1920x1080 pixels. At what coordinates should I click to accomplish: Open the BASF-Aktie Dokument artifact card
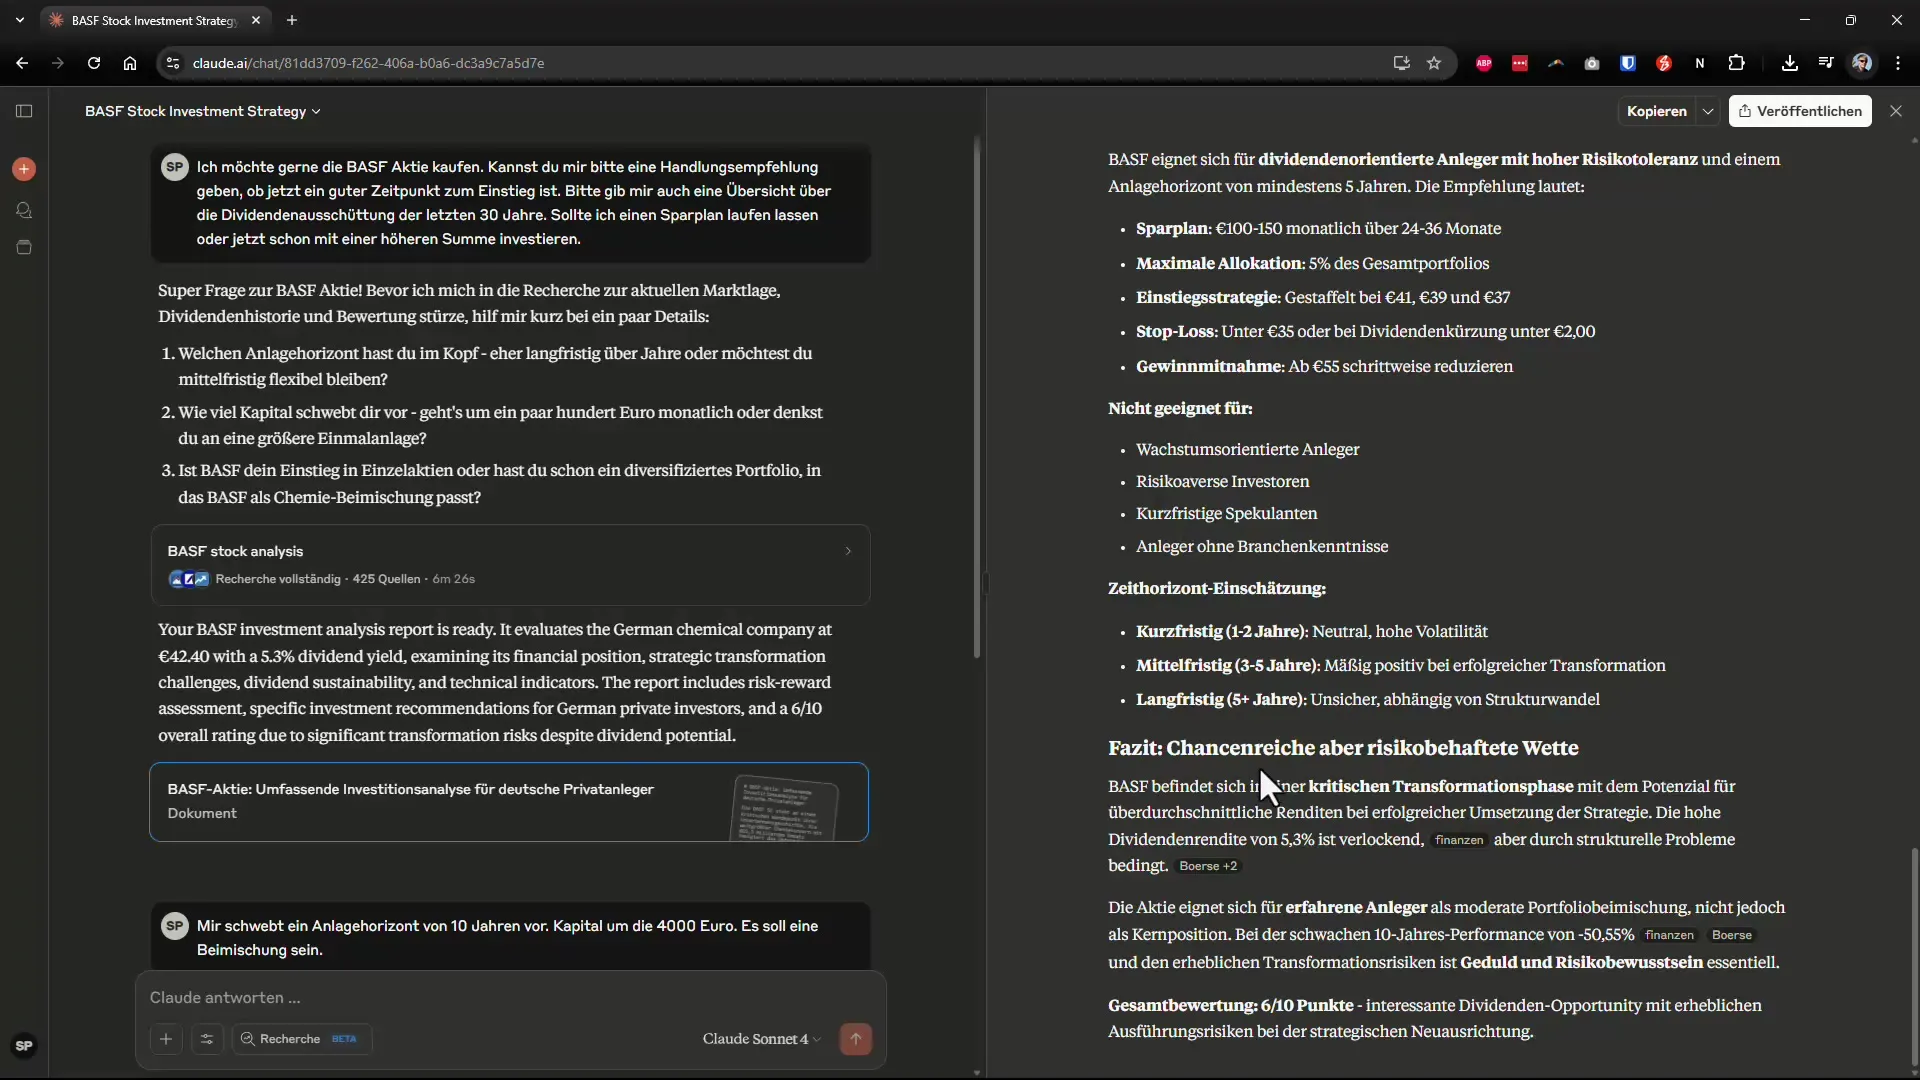509,802
